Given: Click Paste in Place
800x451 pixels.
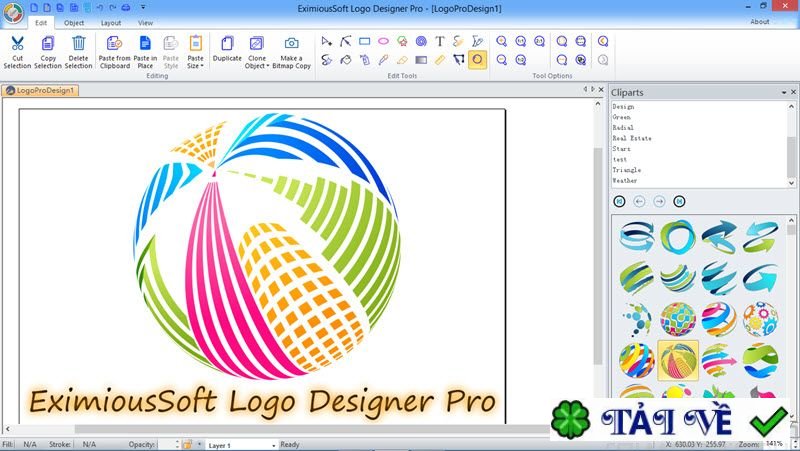Looking at the screenshot, I should pyautogui.click(x=145, y=52).
